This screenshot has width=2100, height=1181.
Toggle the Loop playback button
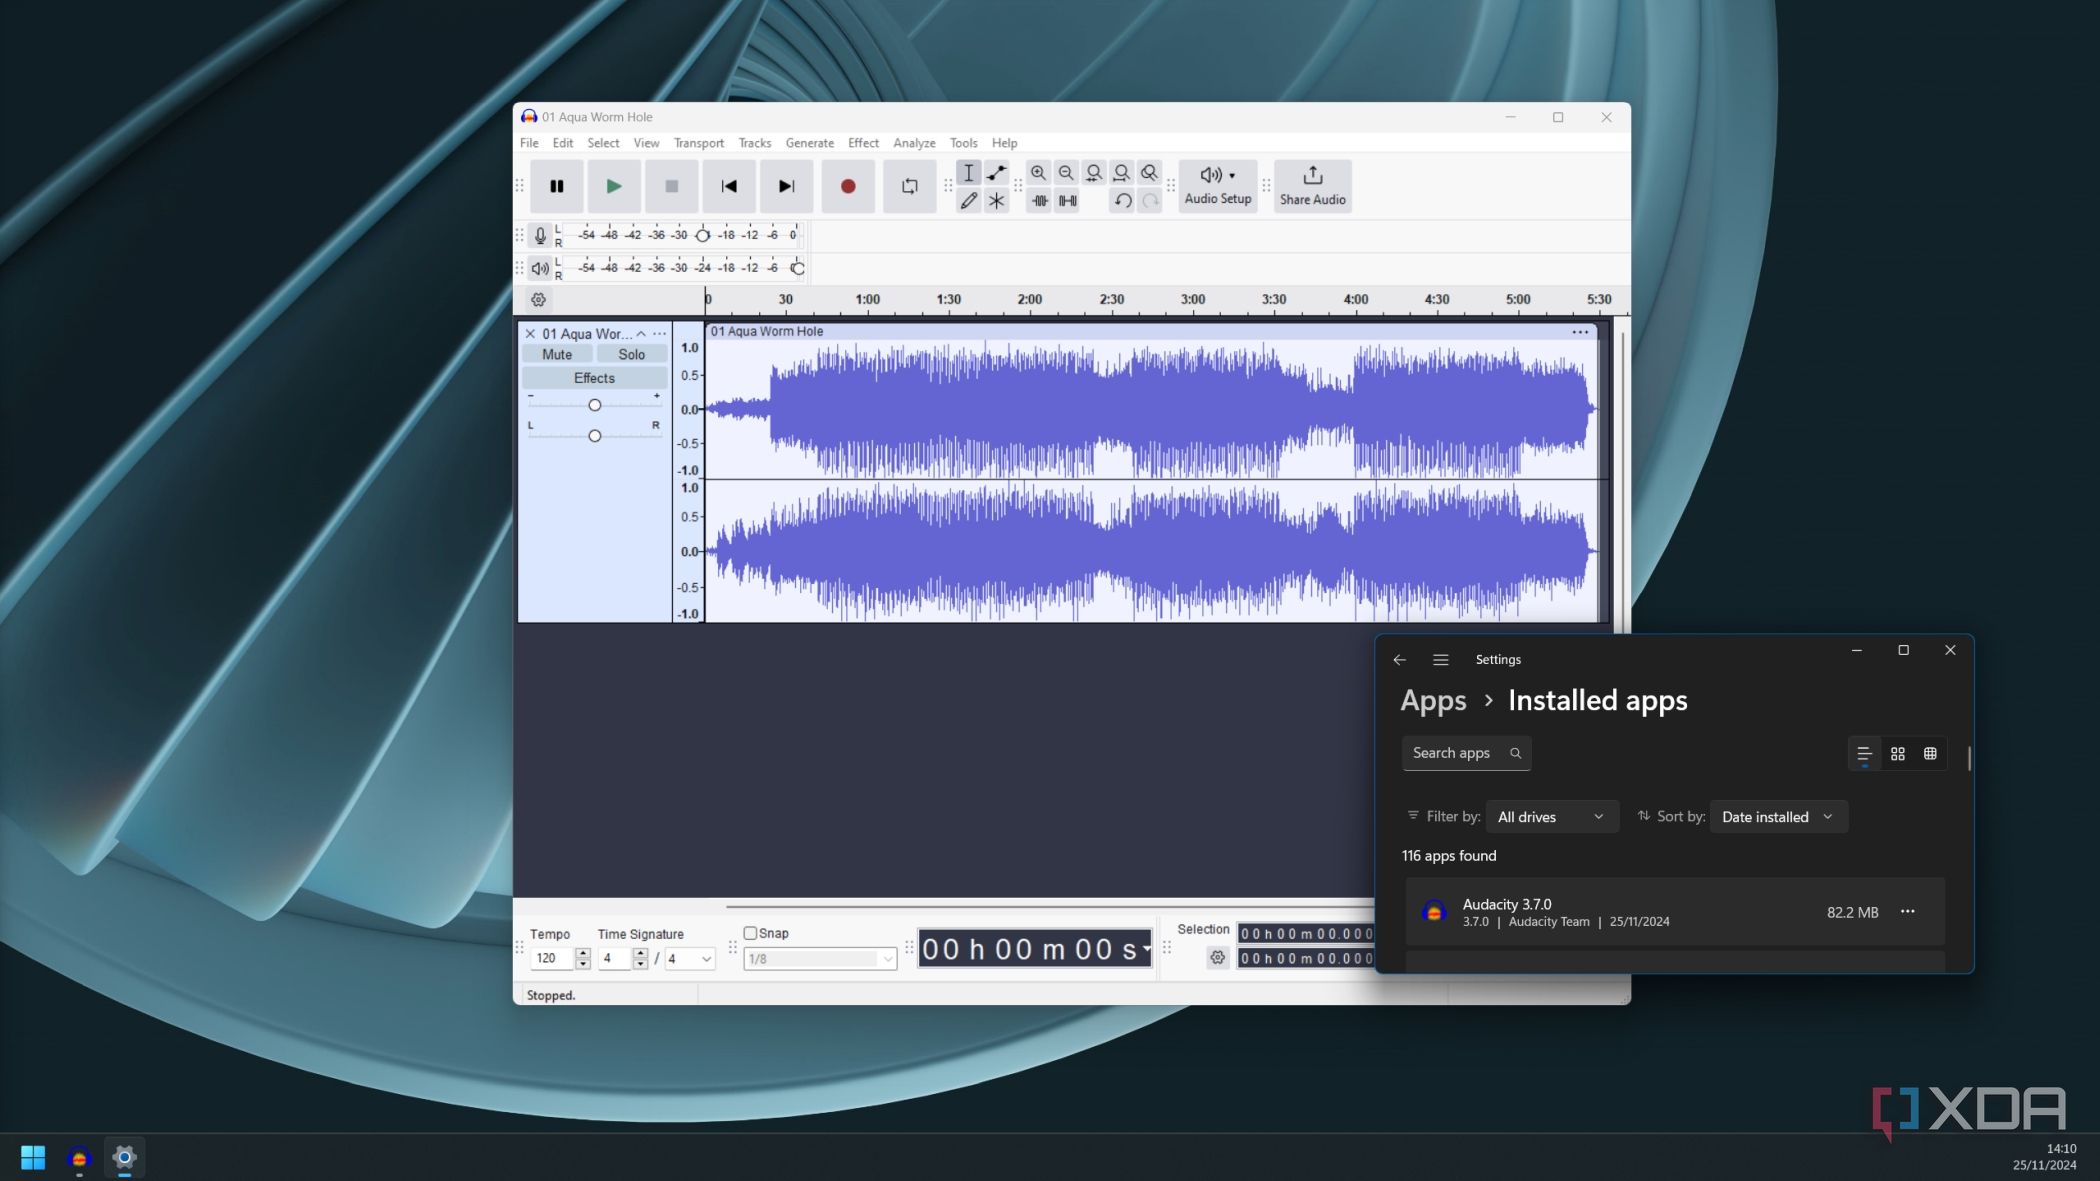pos(909,186)
